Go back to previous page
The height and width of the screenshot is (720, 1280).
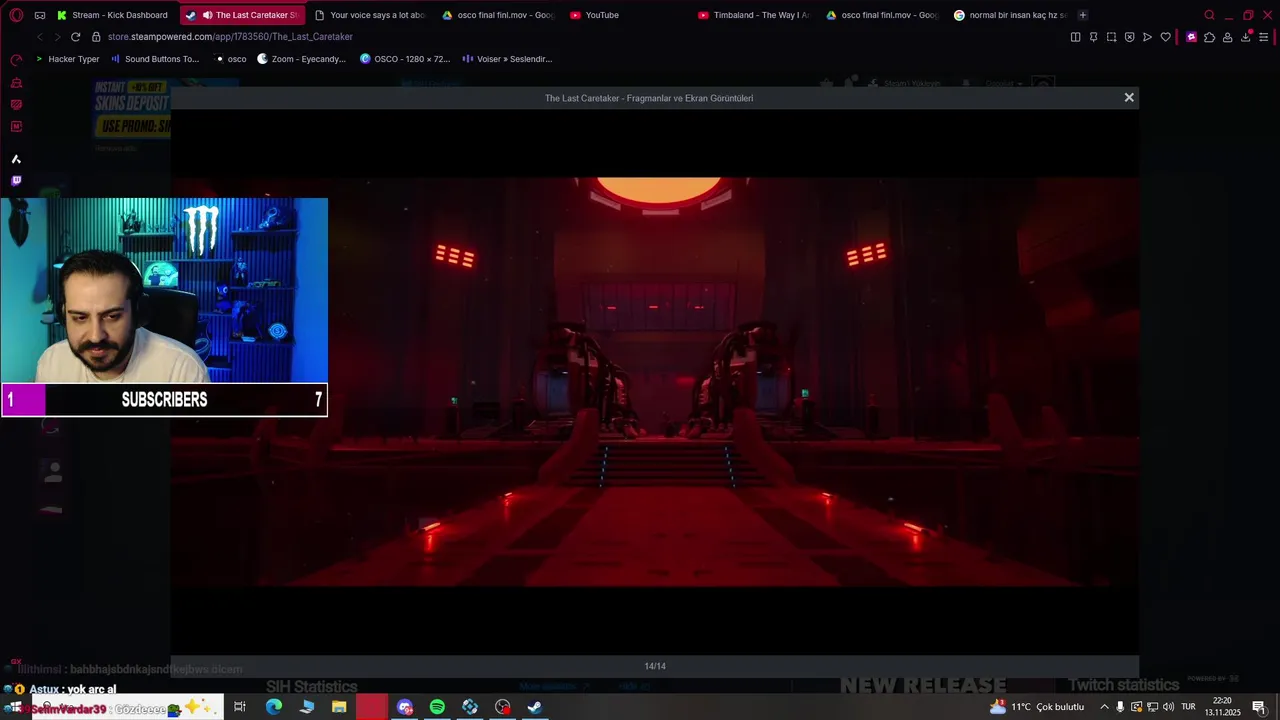[x=40, y=37]
